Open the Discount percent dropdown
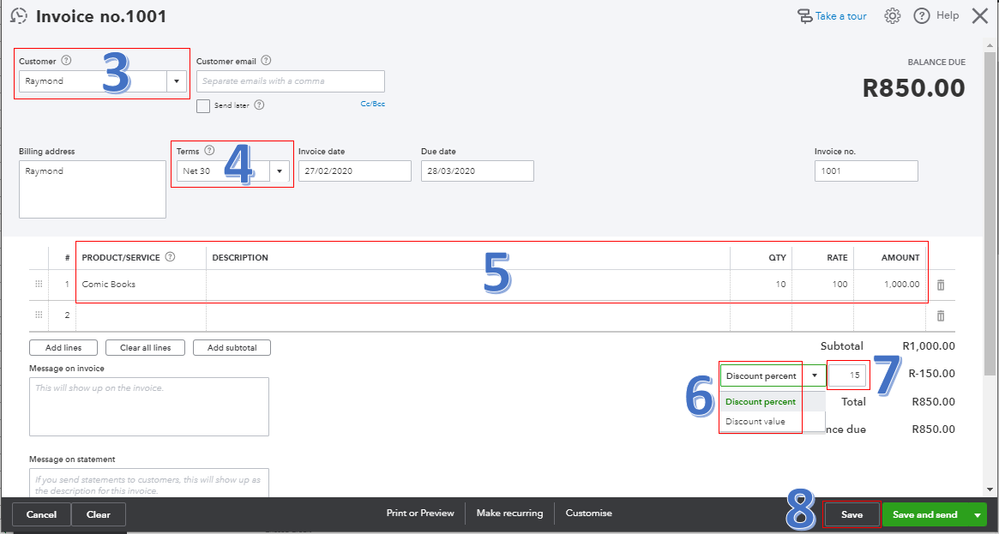The width and height of the screenshot is (999, 534). 814,375
